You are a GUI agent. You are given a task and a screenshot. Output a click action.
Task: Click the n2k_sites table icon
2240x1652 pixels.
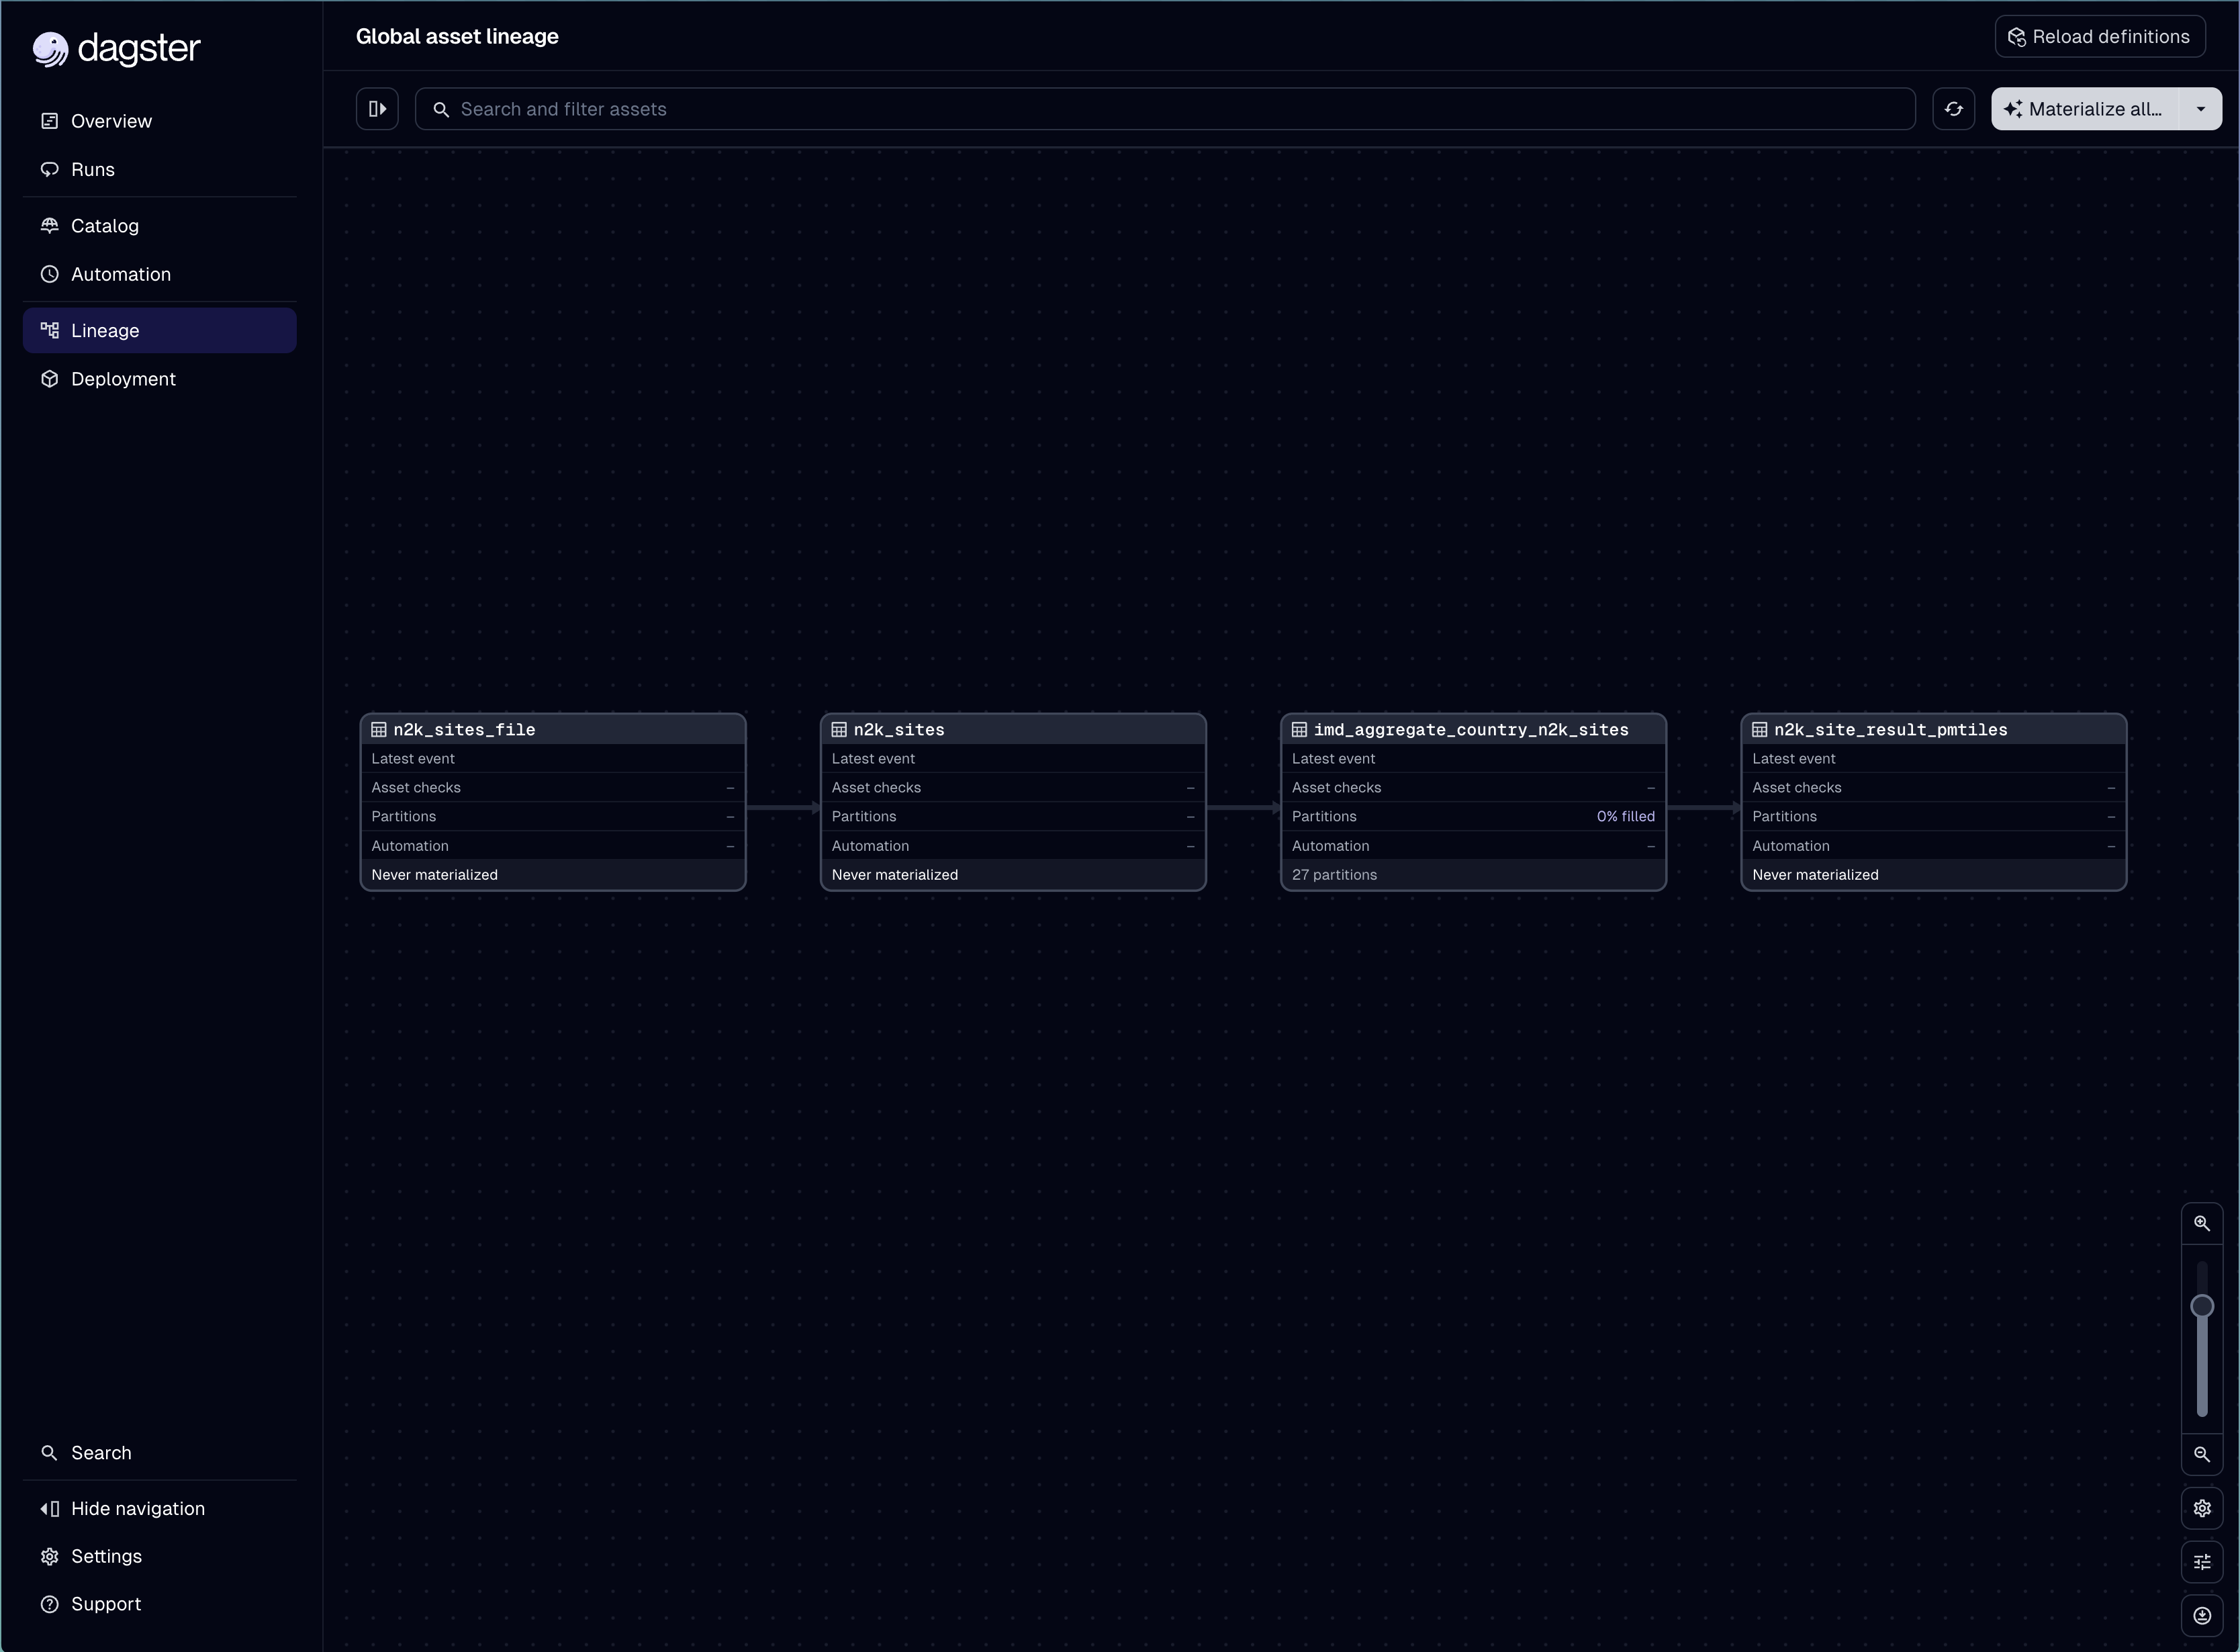pyautogui.click(x=839, y=730)
